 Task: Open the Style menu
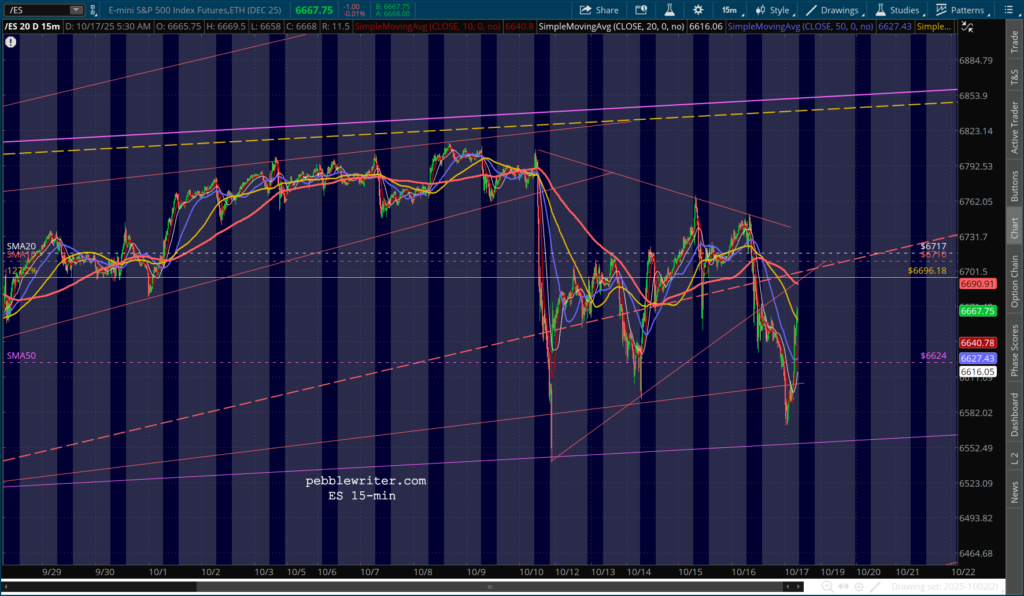(x=773, y=10)
